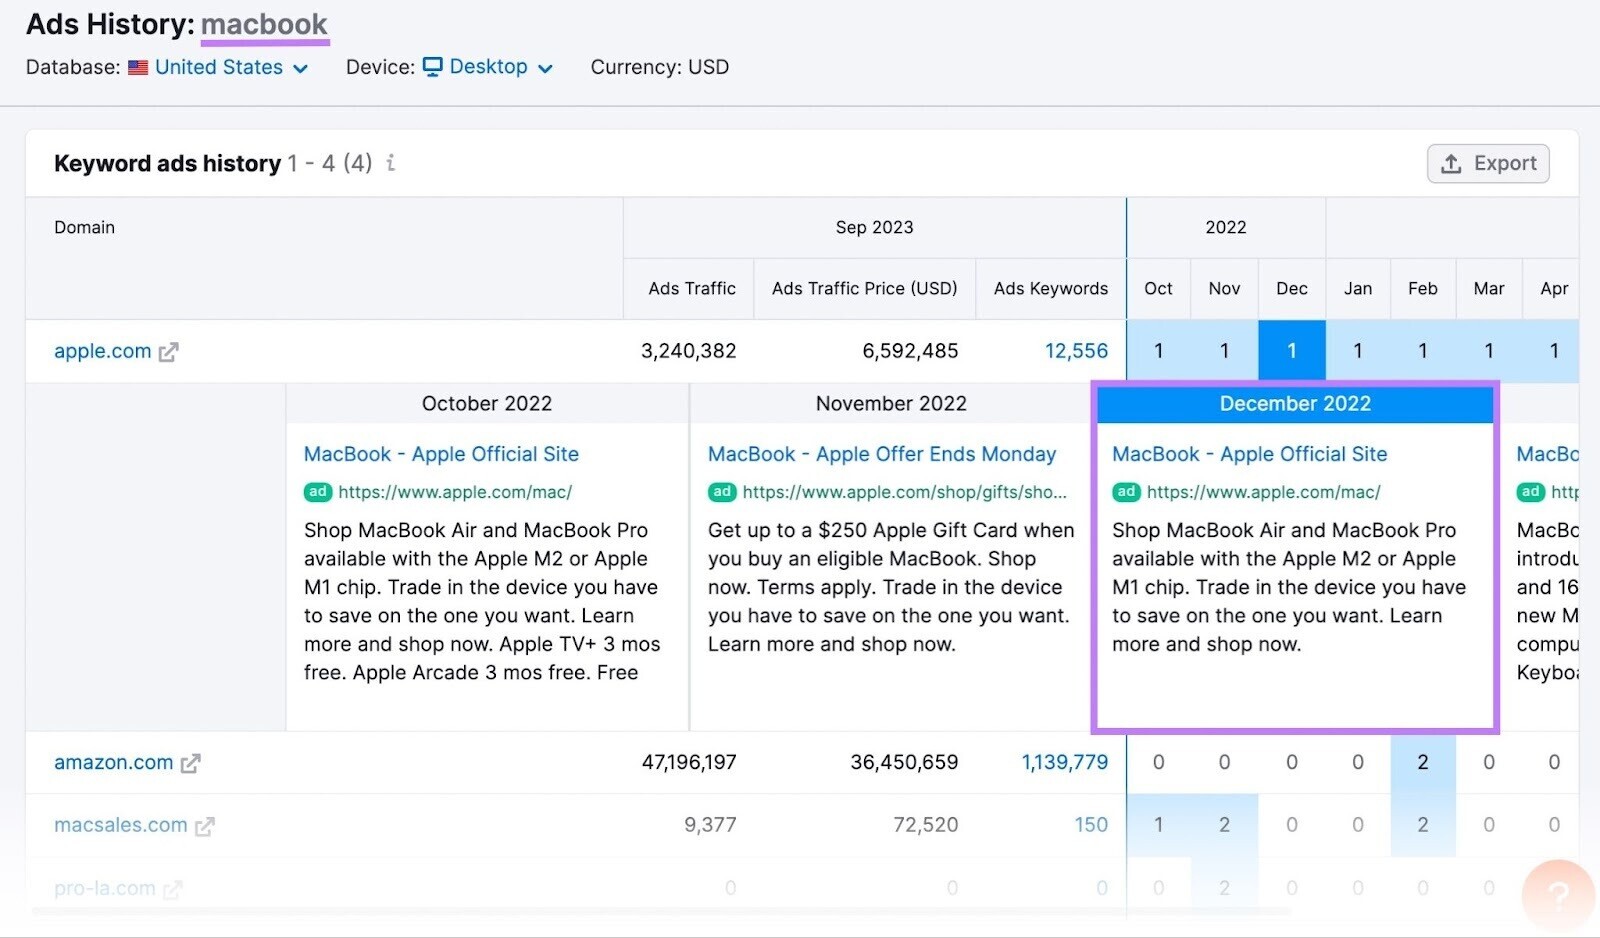The image size is (1600, 938).
Task: Open amazon.com via its external link icon
Action: coord(192,762)
